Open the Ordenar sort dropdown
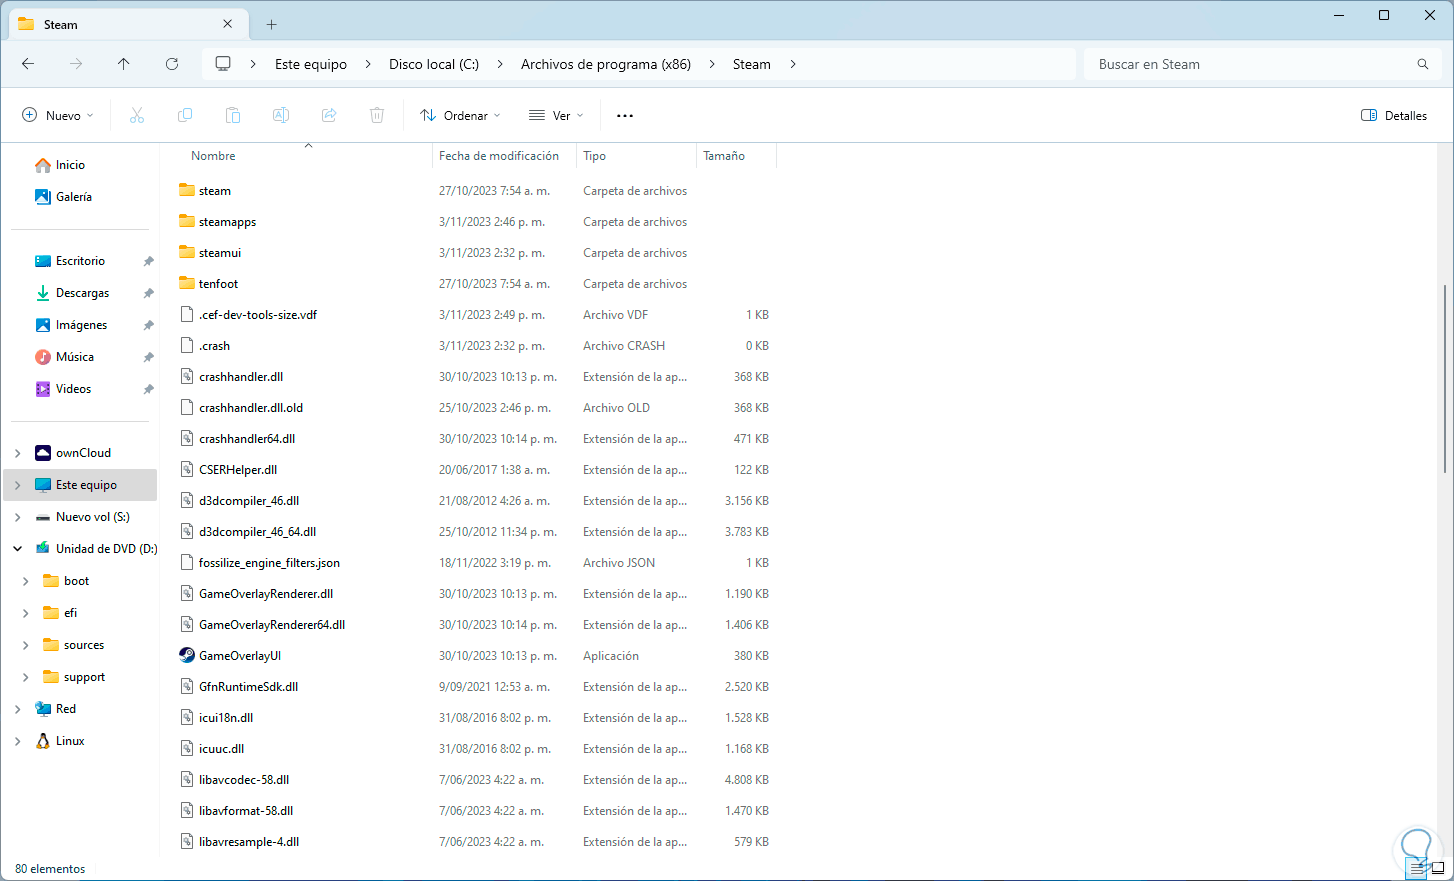This screenshot has width=1454, height=881. 461,116
